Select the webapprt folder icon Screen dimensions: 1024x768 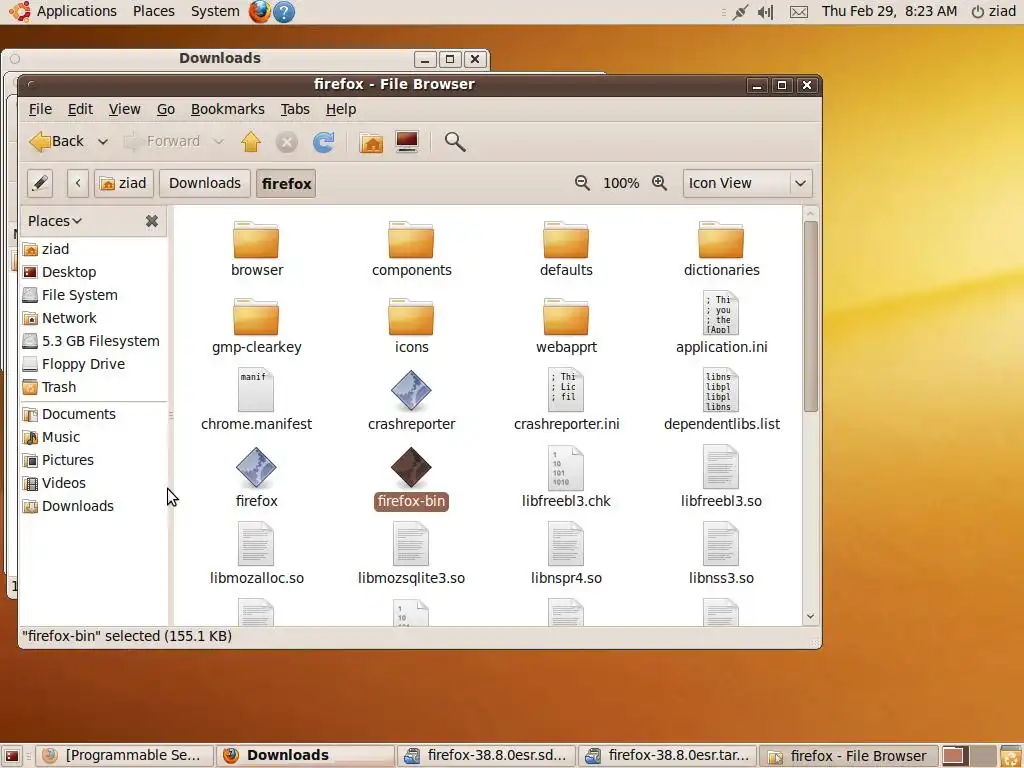click(x=566, y=317)
